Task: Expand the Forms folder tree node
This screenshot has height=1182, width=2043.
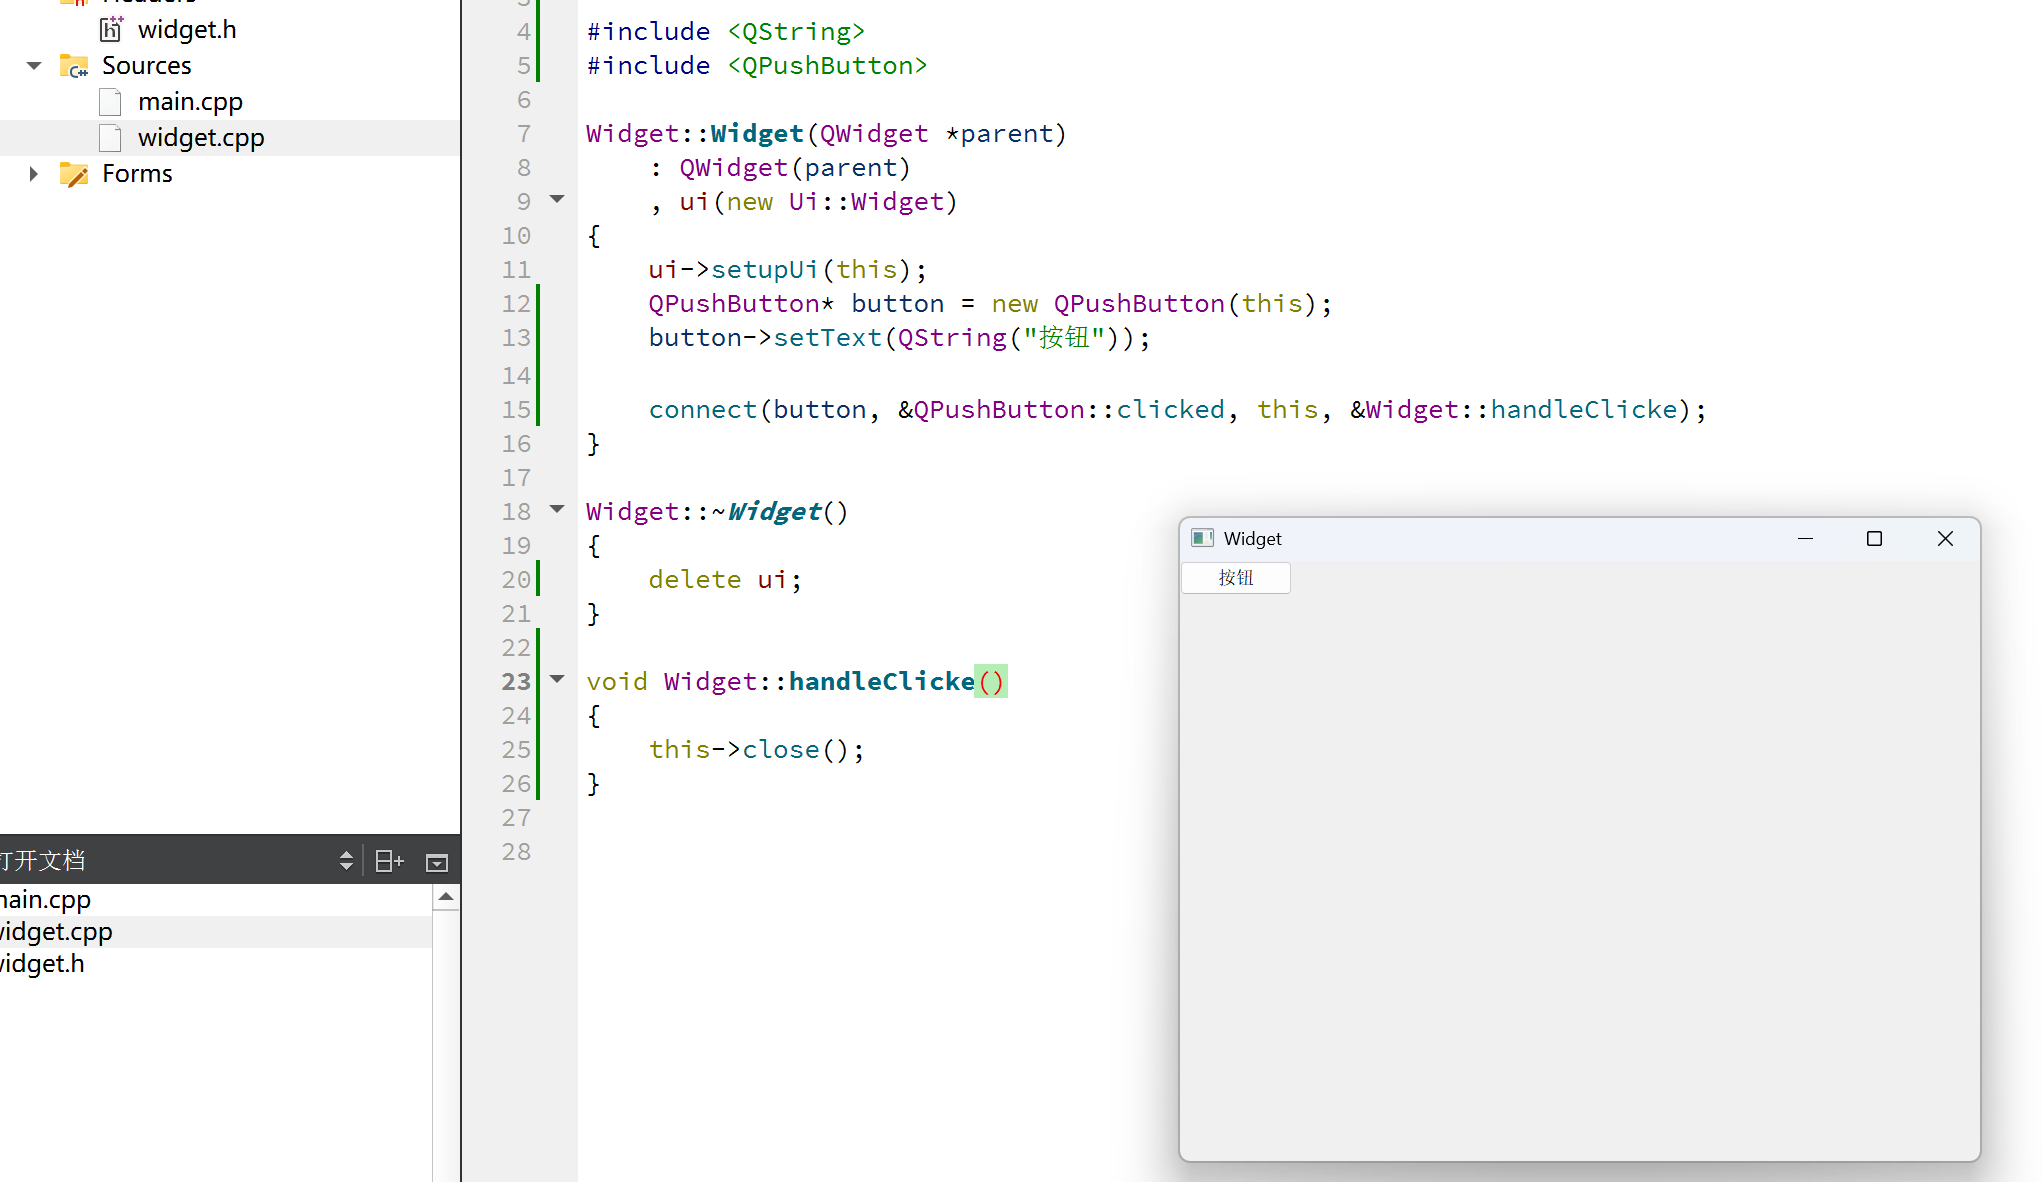Action: tap(34, 174)
